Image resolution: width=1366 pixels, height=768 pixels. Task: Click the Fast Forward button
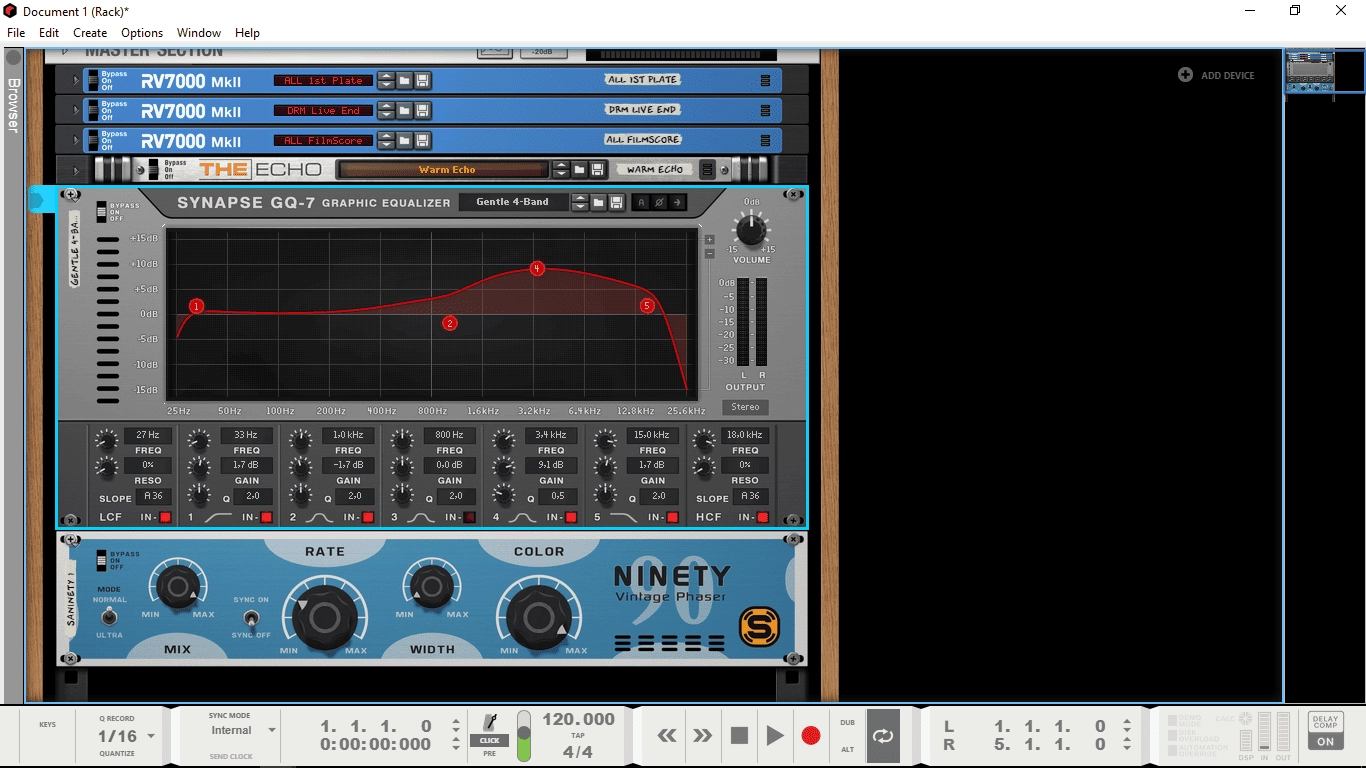(x=703, y=736)
